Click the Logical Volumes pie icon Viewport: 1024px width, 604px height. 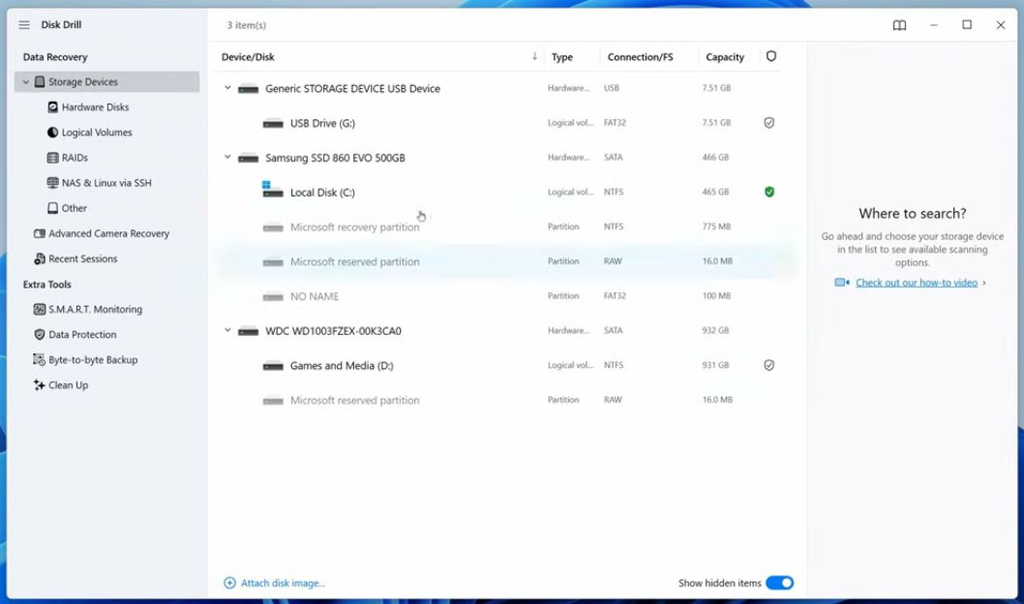click(x=53, y=133)
